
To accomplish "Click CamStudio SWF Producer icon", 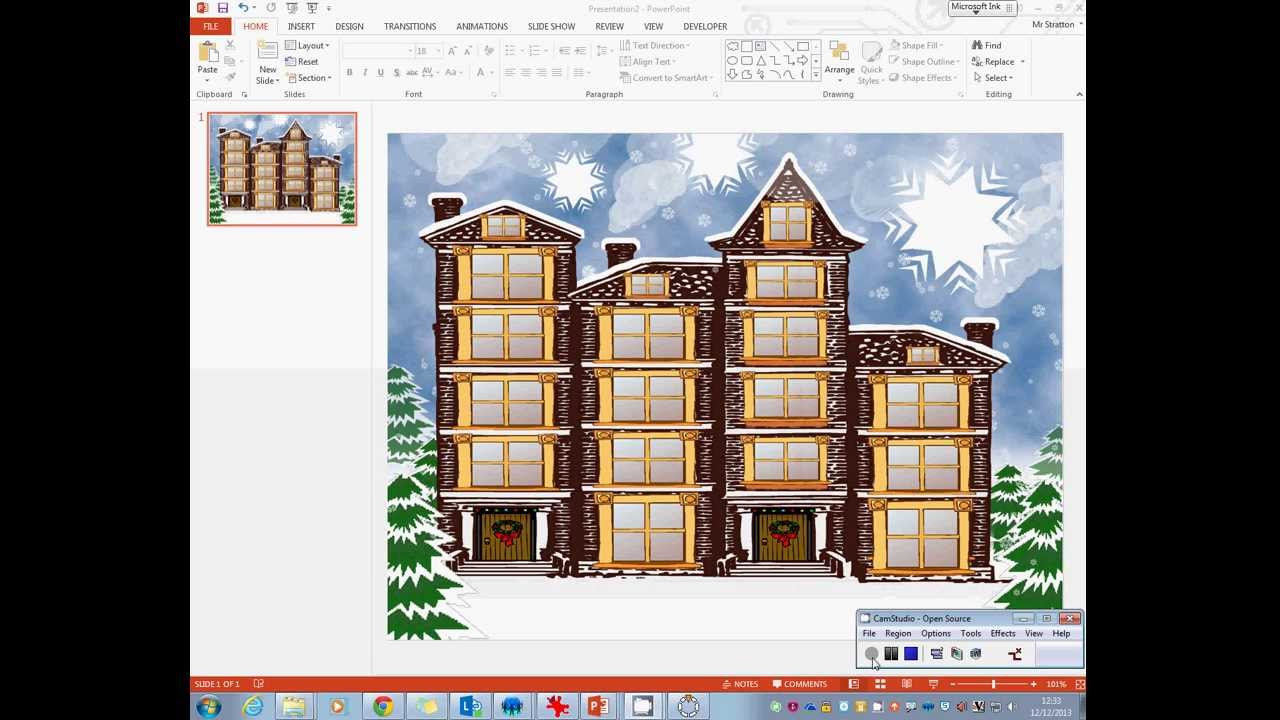I will click(x=976, y=654).
